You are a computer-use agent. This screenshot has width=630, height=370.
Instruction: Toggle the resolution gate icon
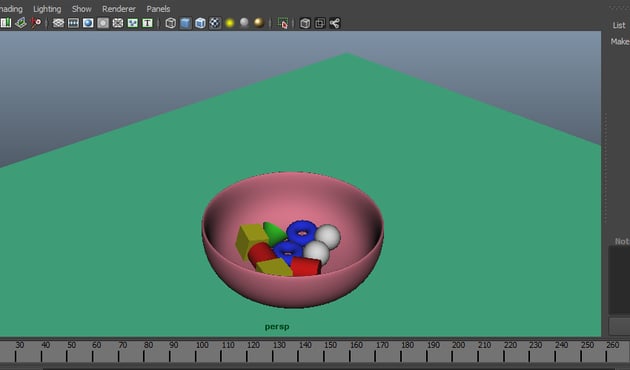tap(88, 23)
